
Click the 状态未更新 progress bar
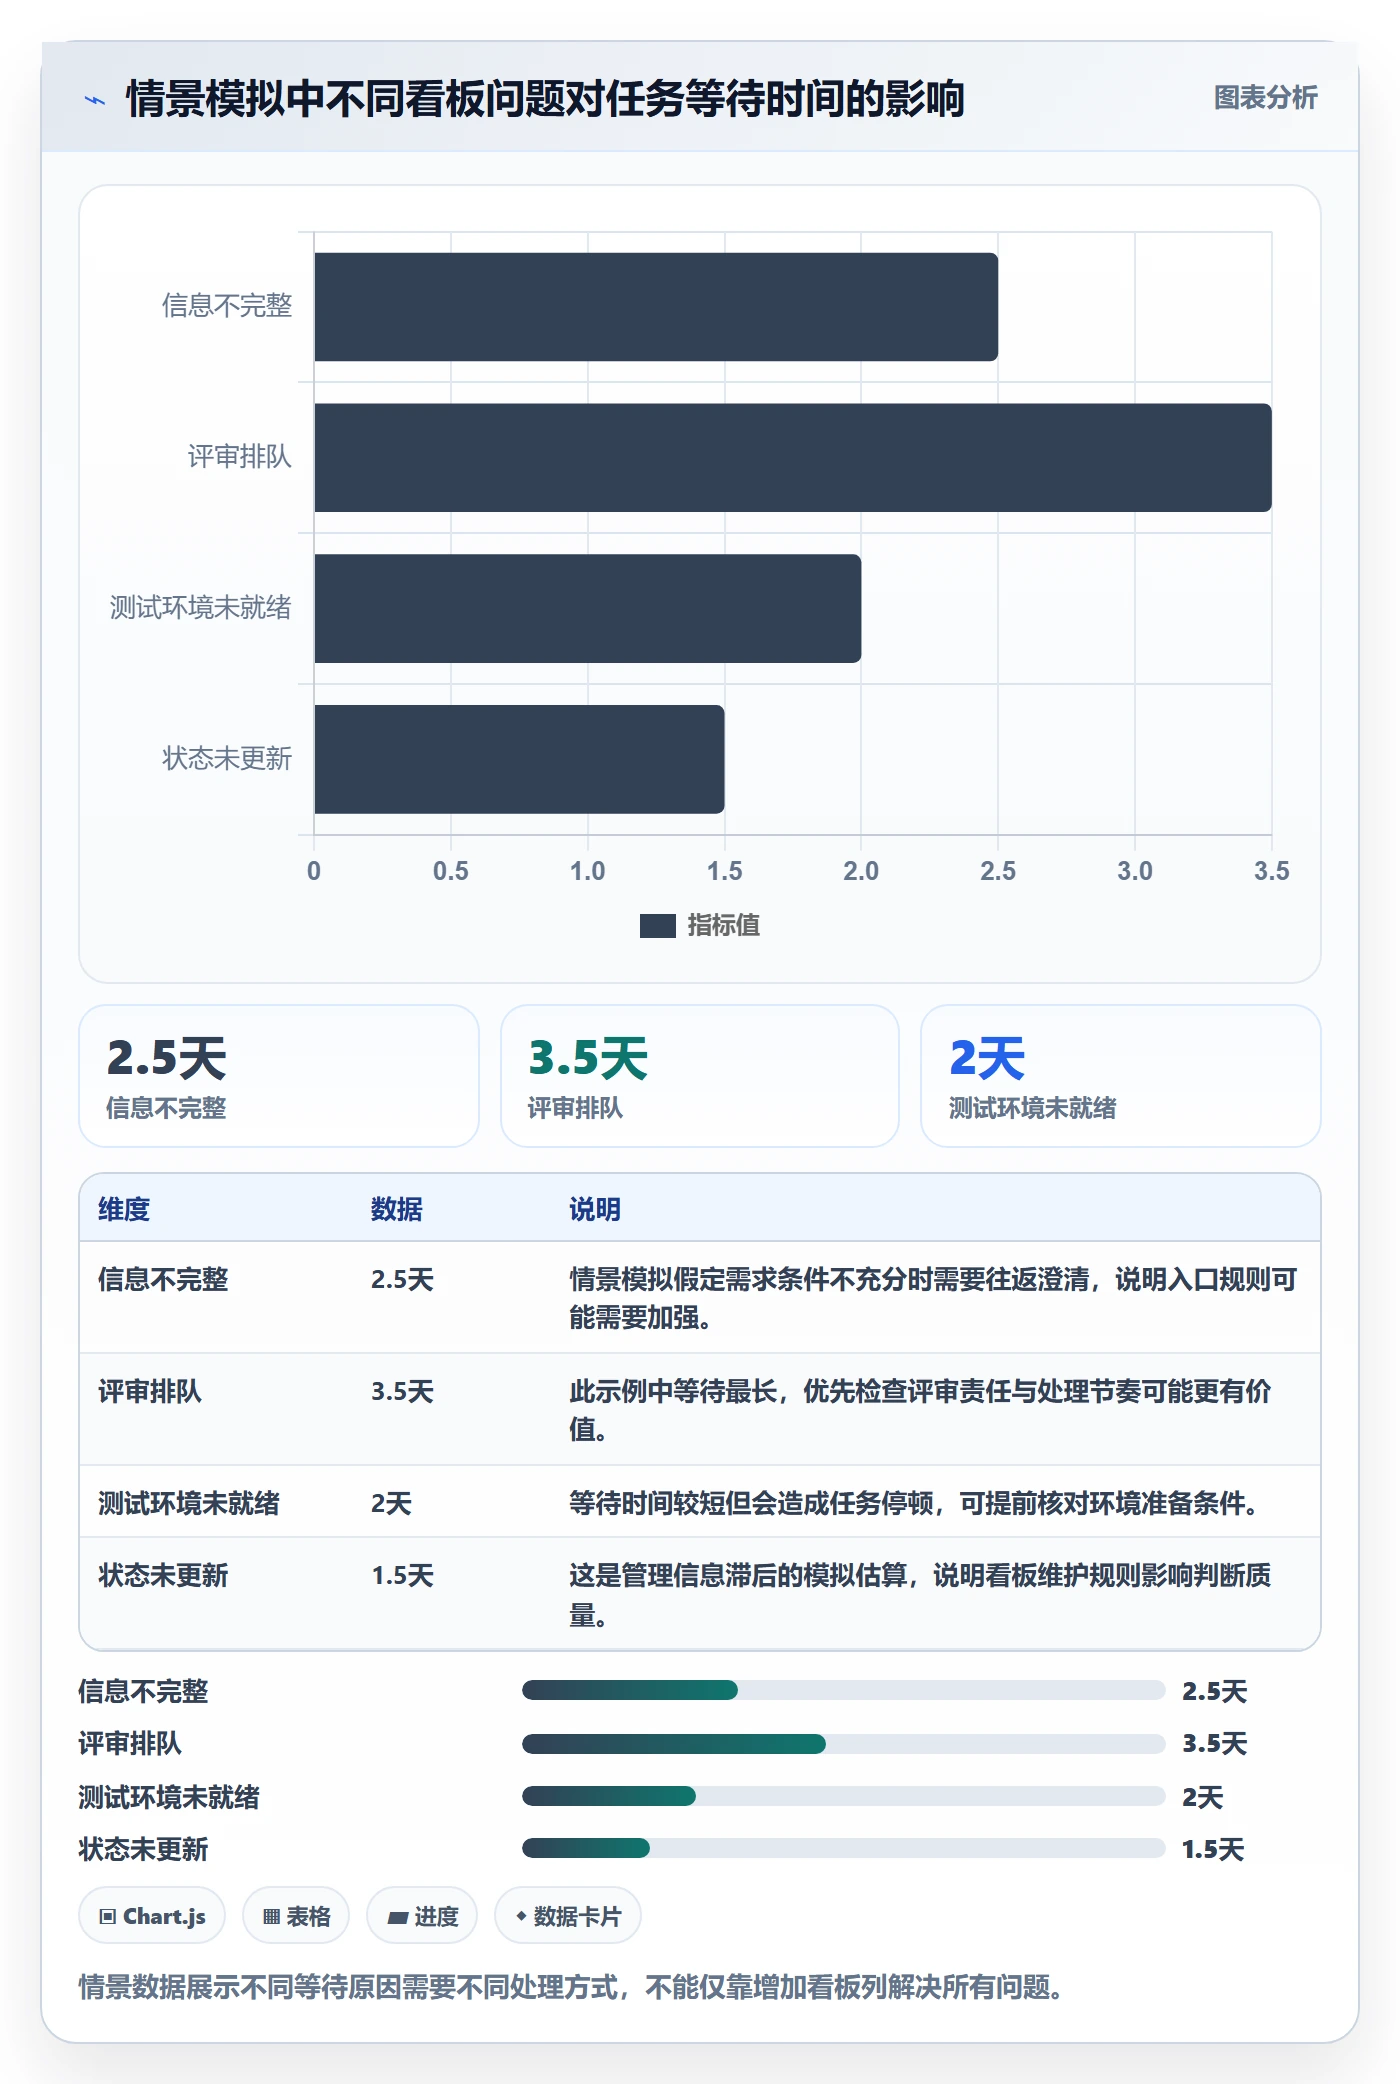843,1848
